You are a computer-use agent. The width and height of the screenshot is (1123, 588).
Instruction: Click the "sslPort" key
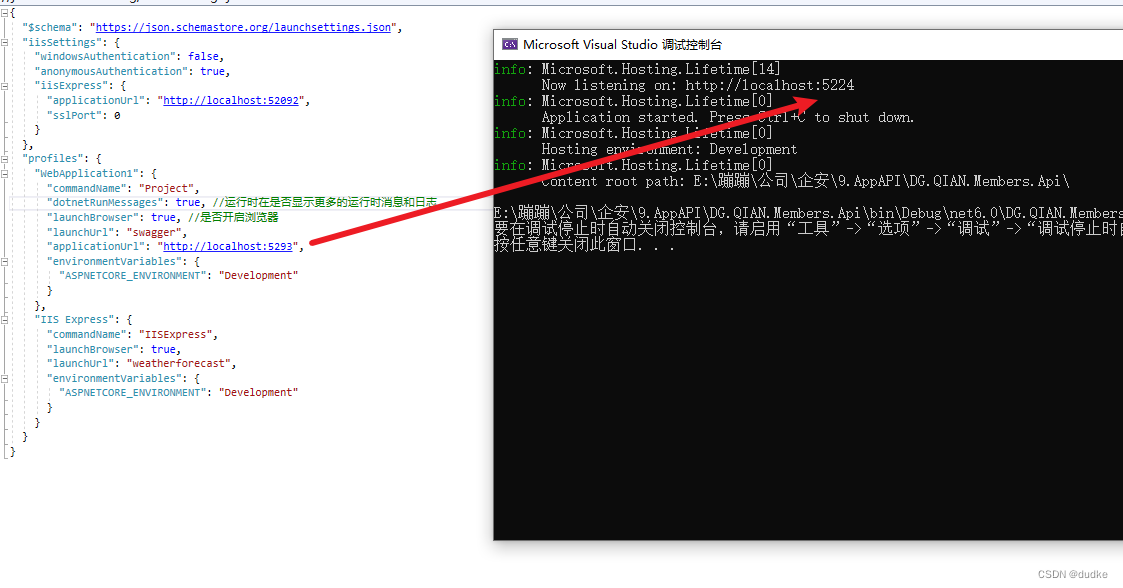(74, 115)
